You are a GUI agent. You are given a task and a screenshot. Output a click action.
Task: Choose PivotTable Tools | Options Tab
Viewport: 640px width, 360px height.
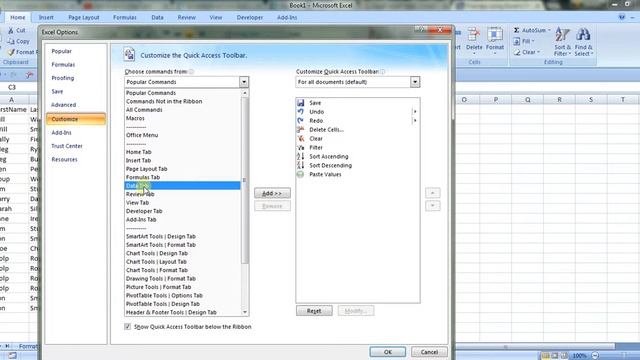point(182,296)
